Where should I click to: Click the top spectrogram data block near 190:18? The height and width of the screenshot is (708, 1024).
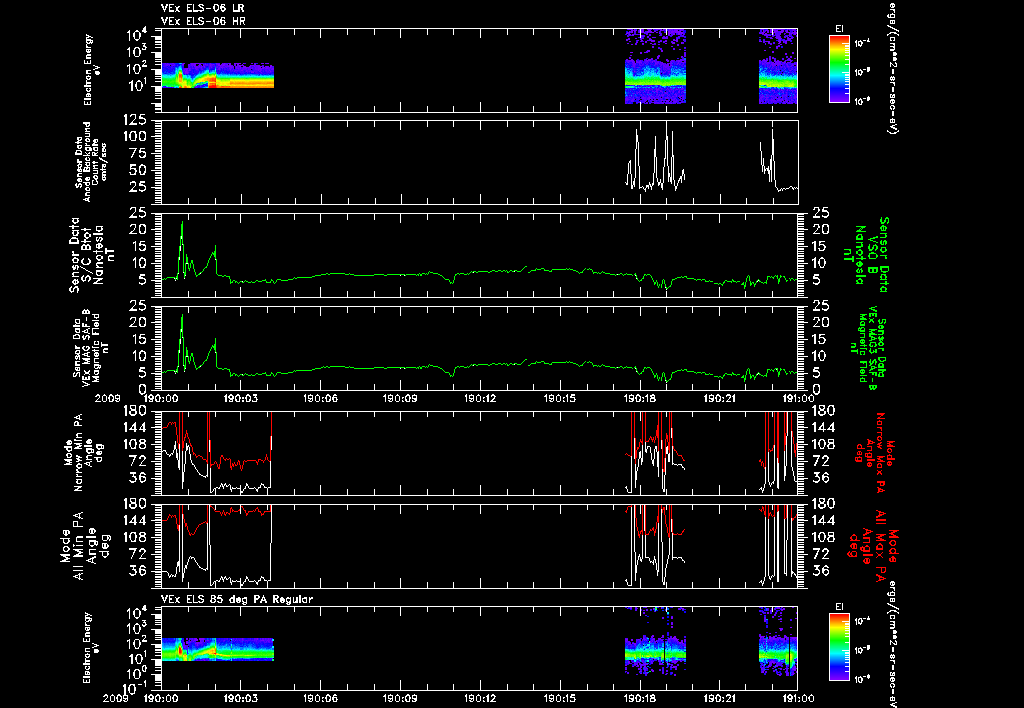(x=656, y=67)
